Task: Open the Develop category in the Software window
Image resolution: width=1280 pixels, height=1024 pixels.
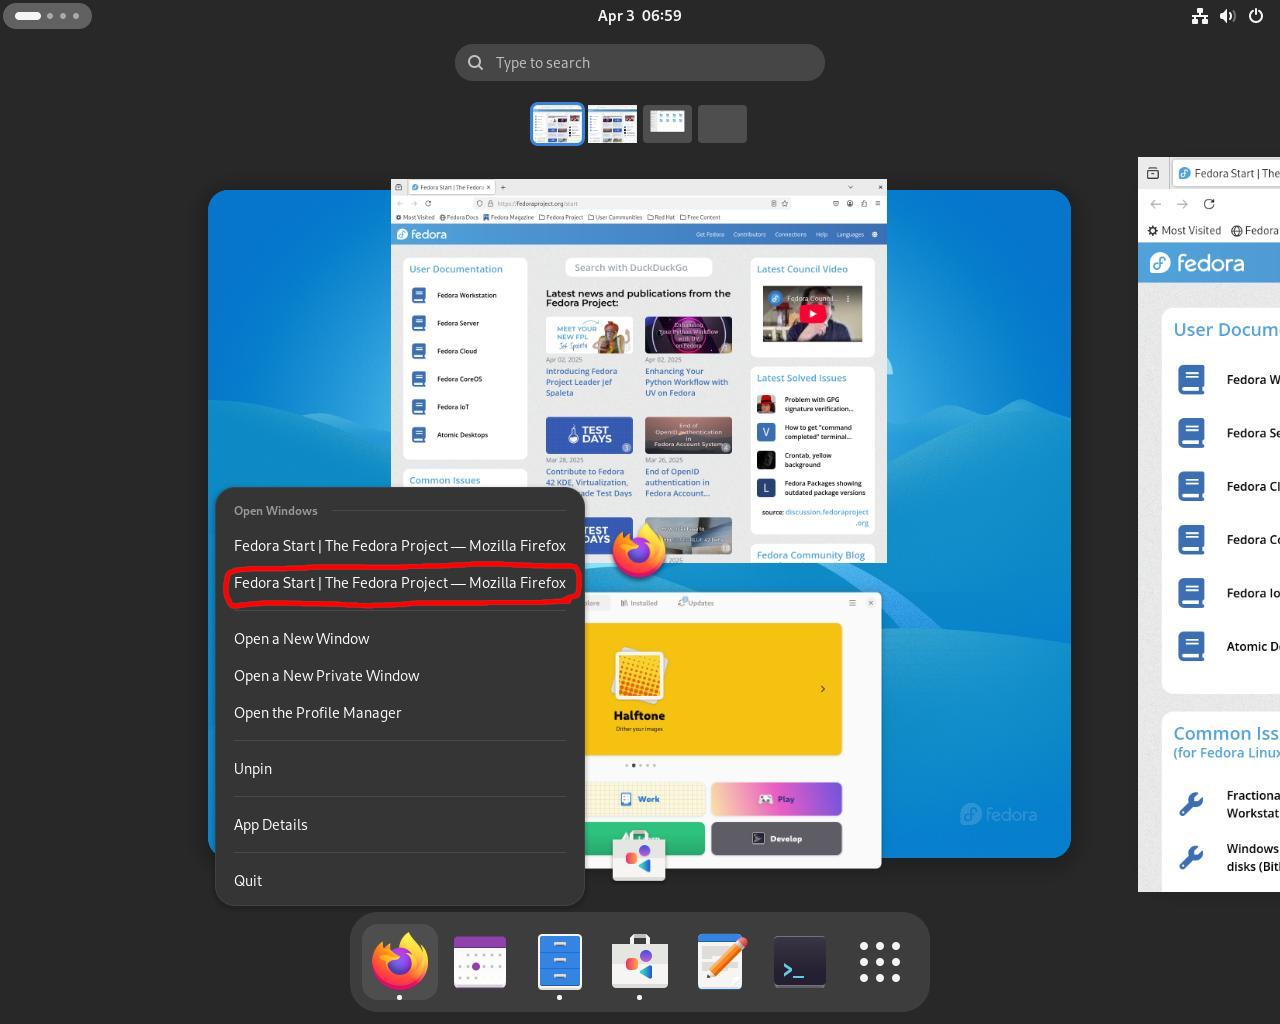Action: 776,839
